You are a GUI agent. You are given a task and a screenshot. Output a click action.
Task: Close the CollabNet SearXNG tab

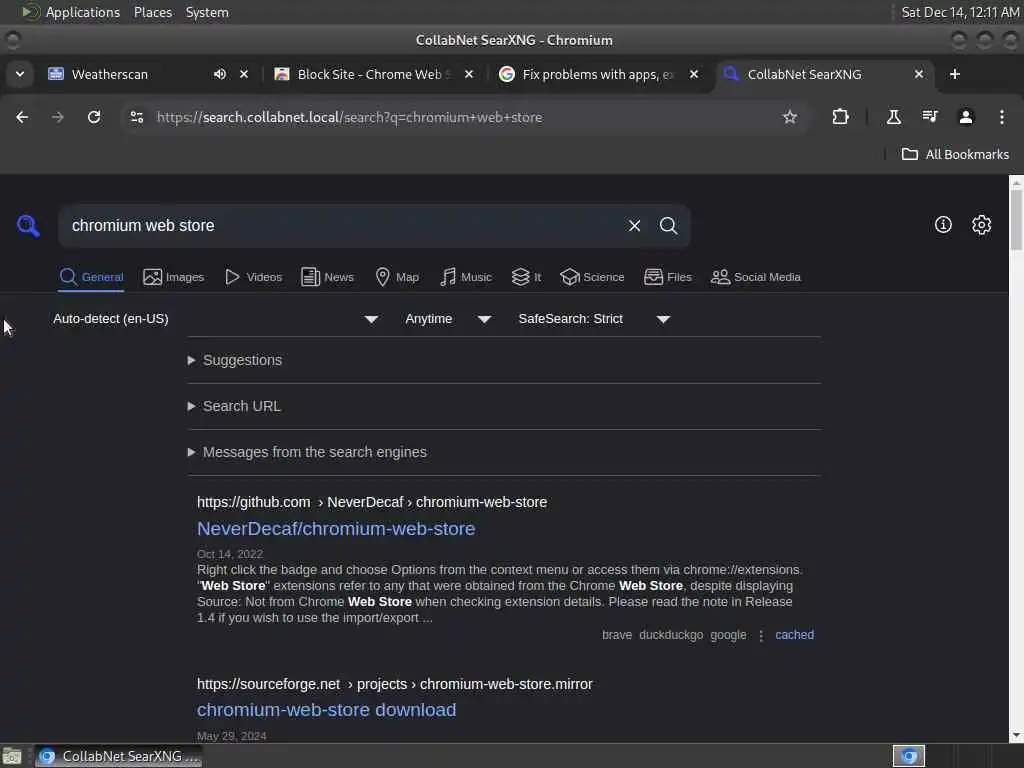(x=919, y=74)
